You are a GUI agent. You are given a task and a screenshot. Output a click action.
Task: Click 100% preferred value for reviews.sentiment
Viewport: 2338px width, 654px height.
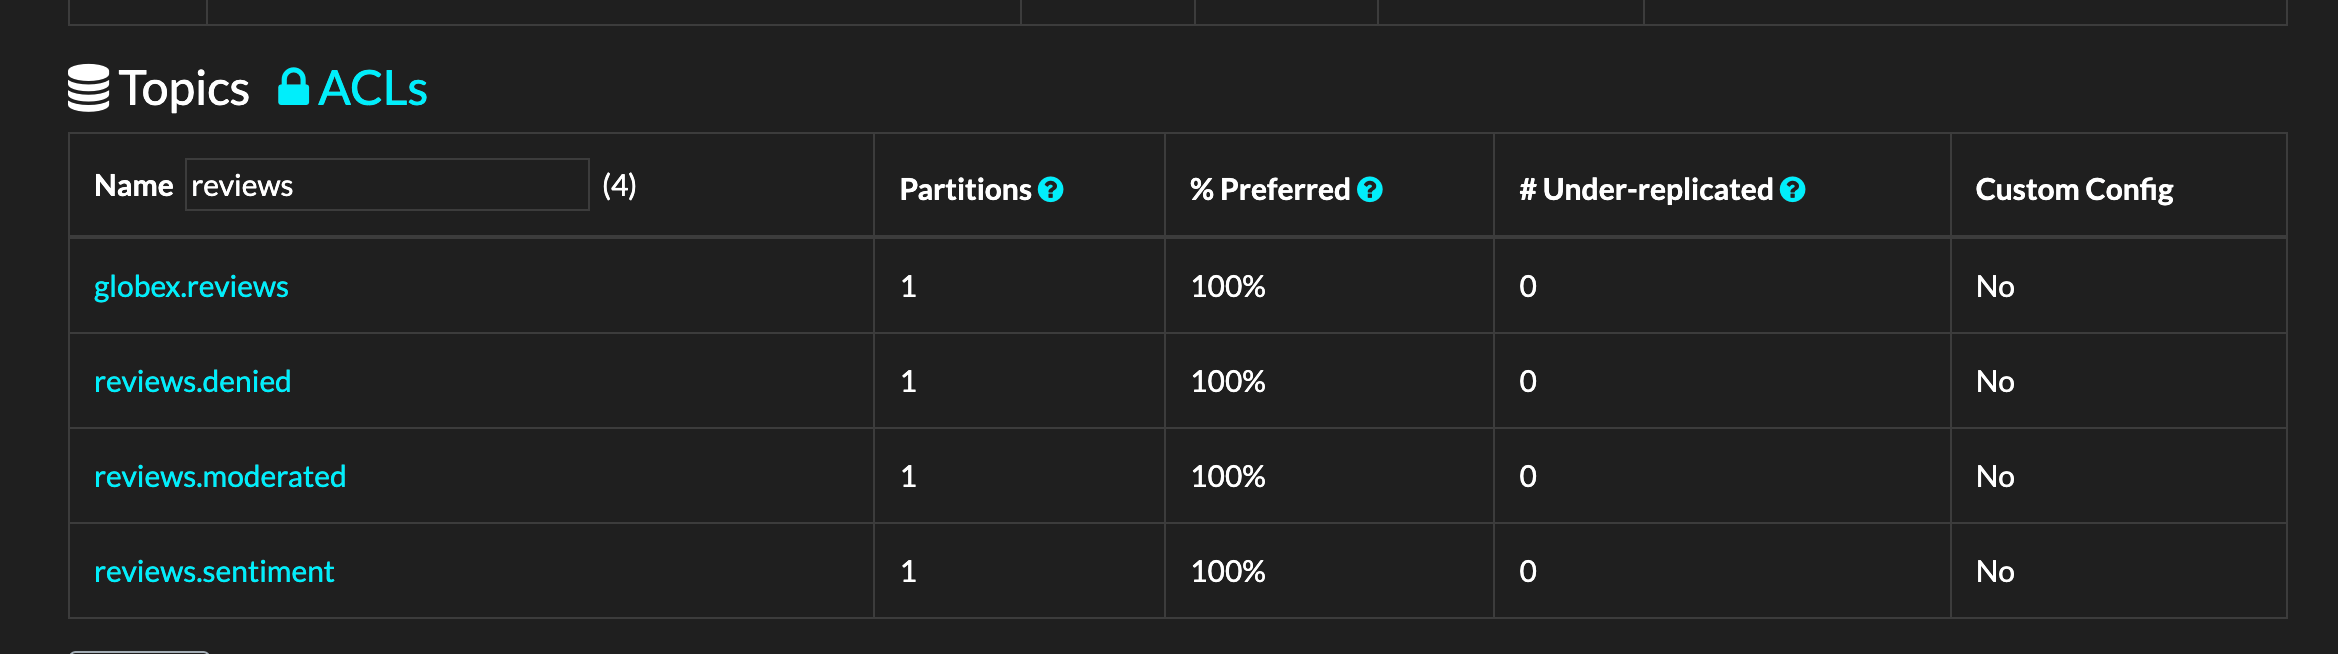[x=1228, y=572]
